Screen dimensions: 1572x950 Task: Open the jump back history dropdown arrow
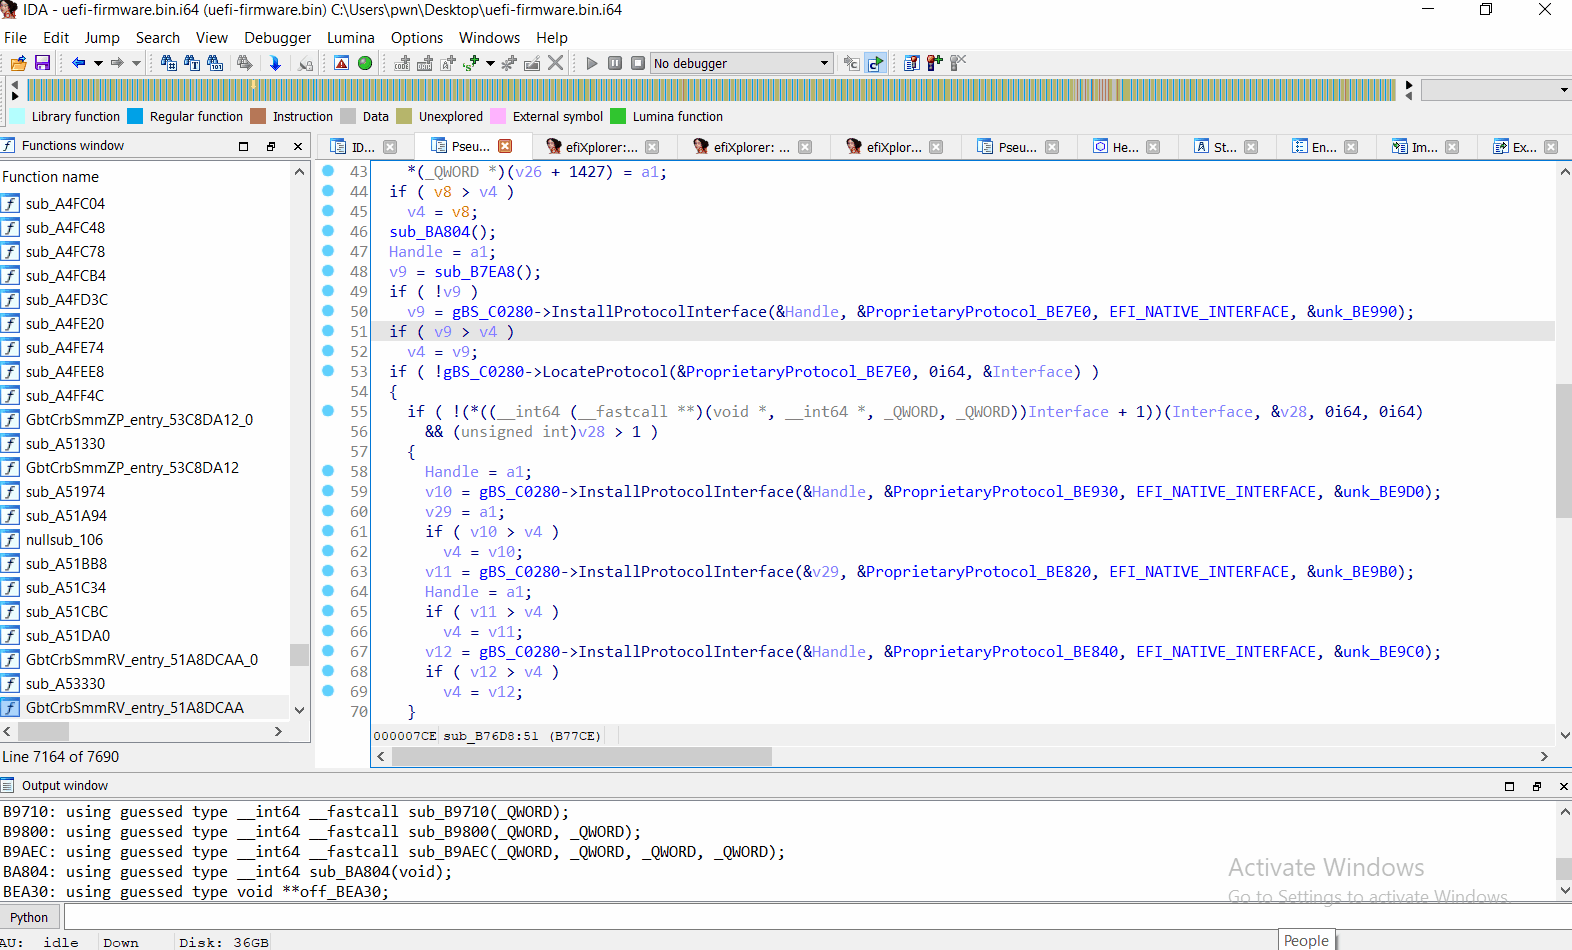(x=98, y=63)
